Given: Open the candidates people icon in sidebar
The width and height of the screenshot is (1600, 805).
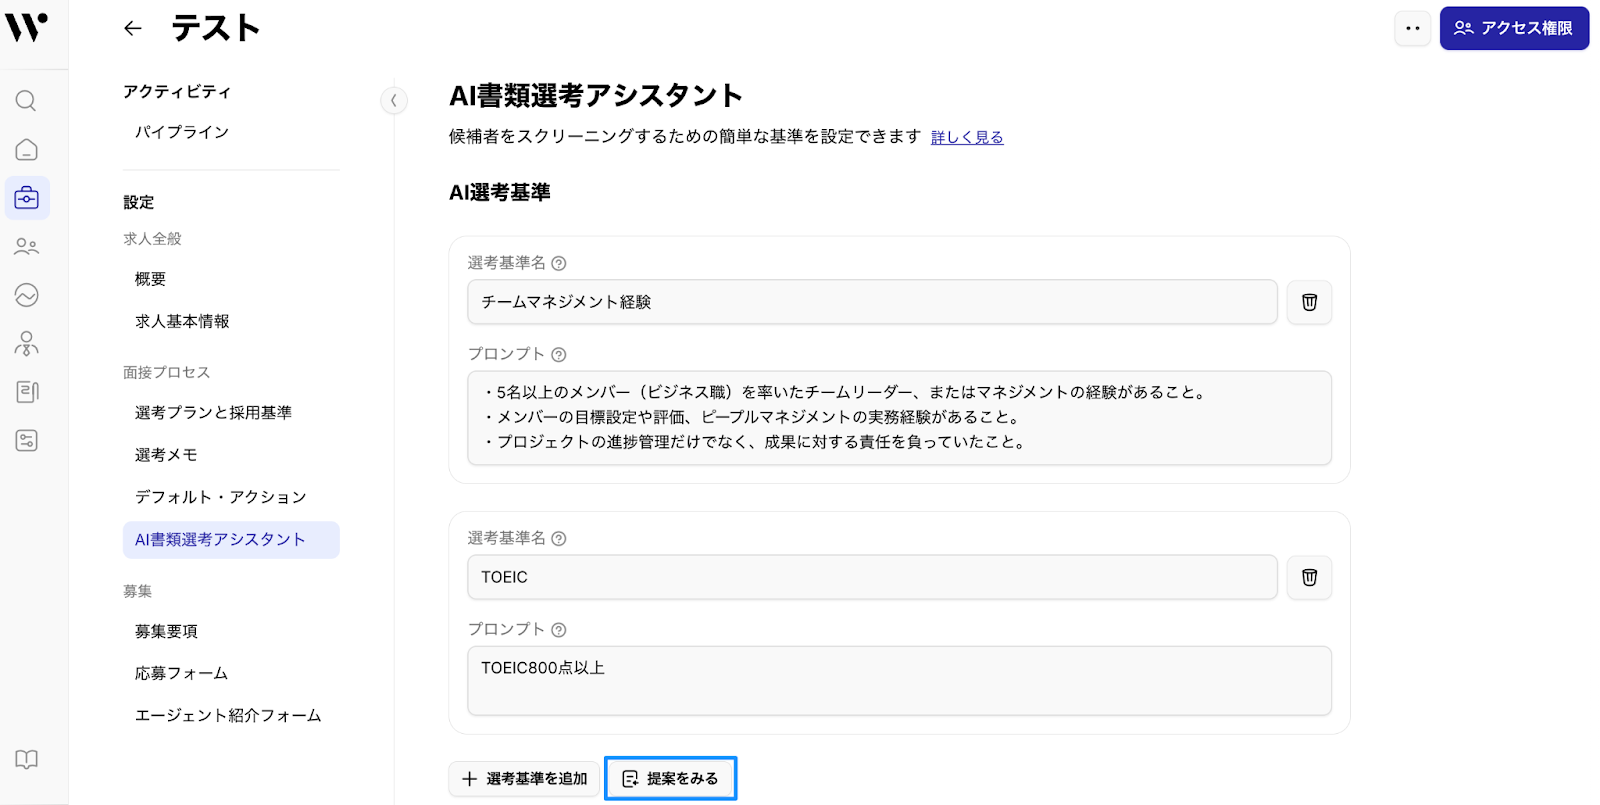Looking at the screenshot, I should point(27,246).
